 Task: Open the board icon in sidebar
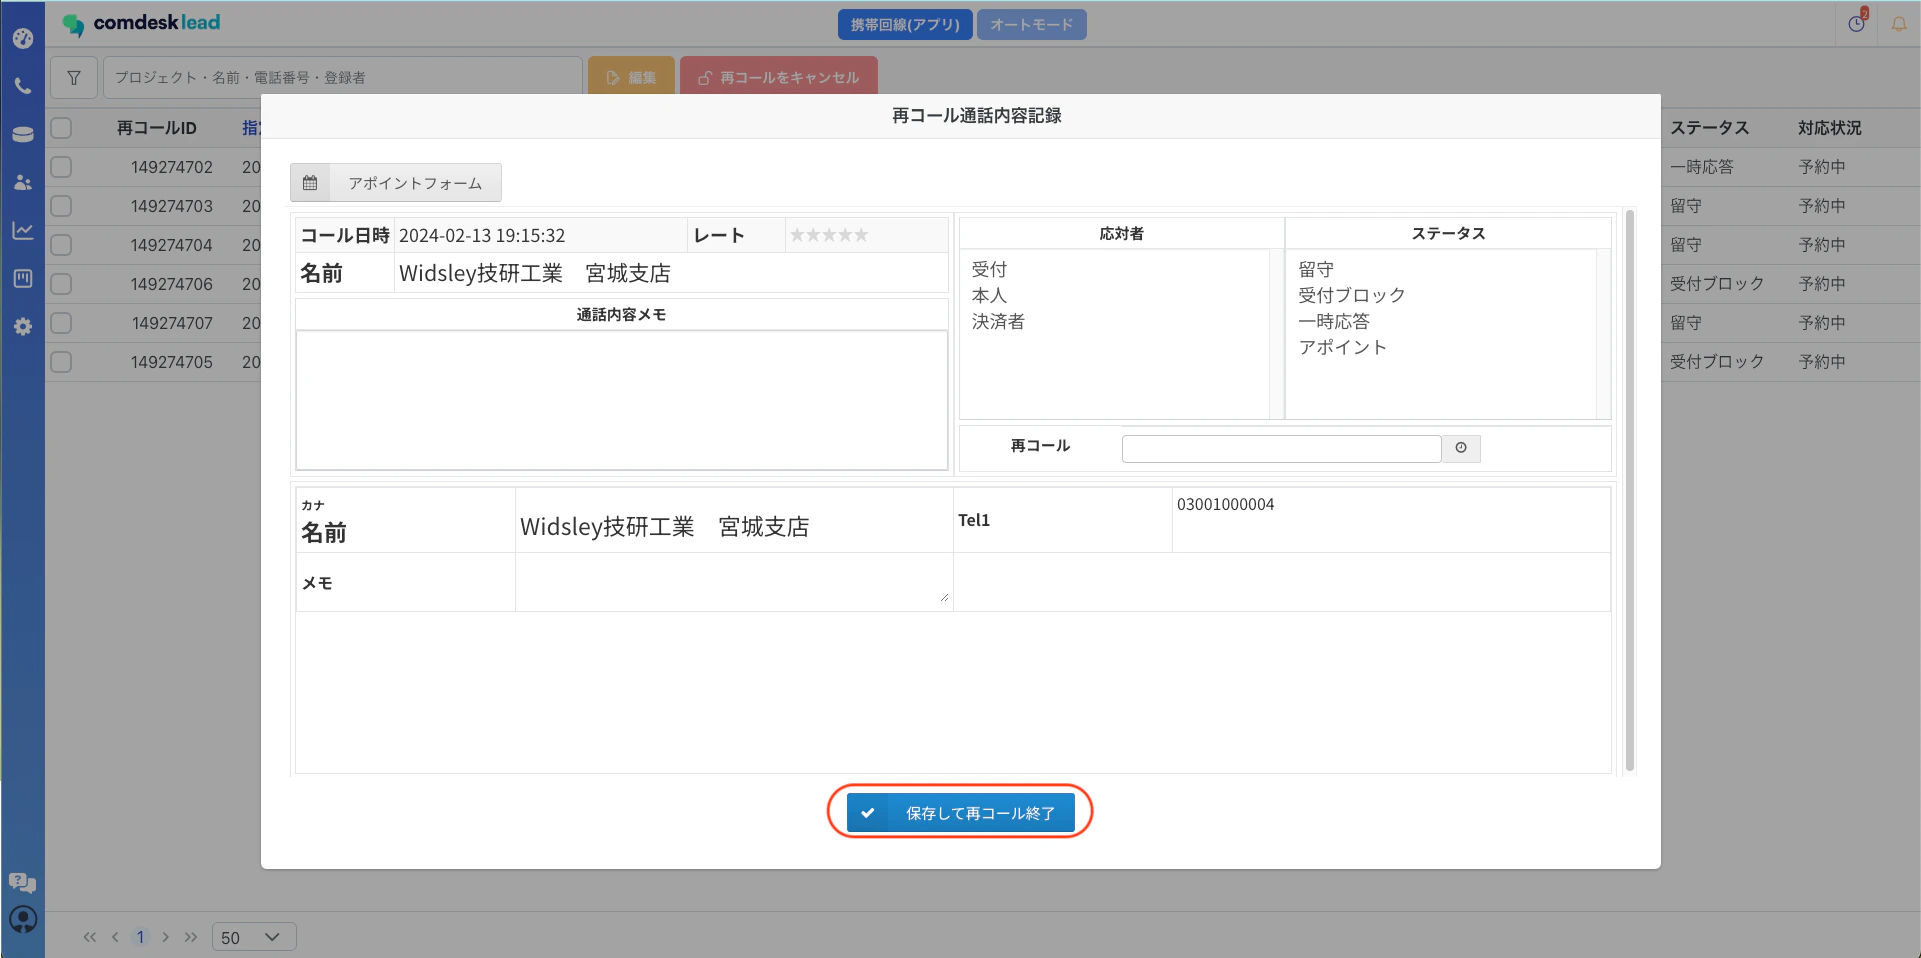(23, 278)
